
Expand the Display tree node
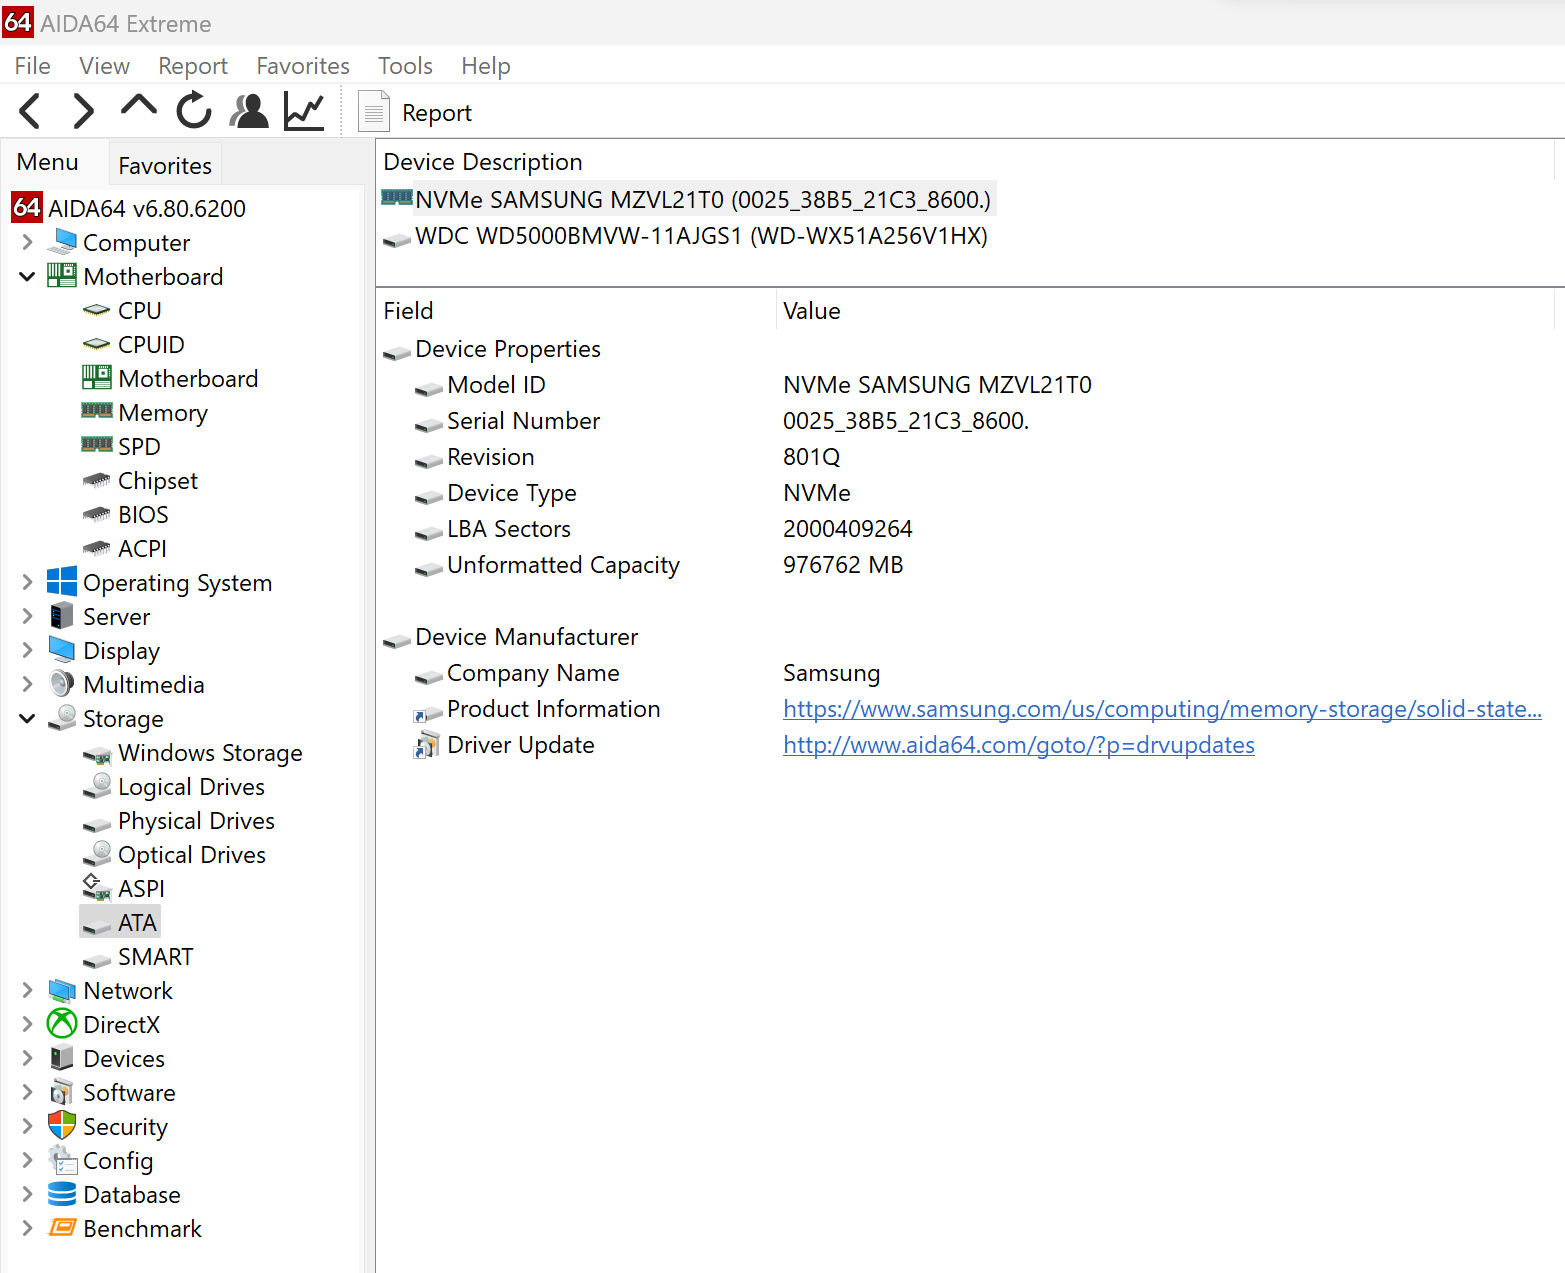tap(27, 650)
